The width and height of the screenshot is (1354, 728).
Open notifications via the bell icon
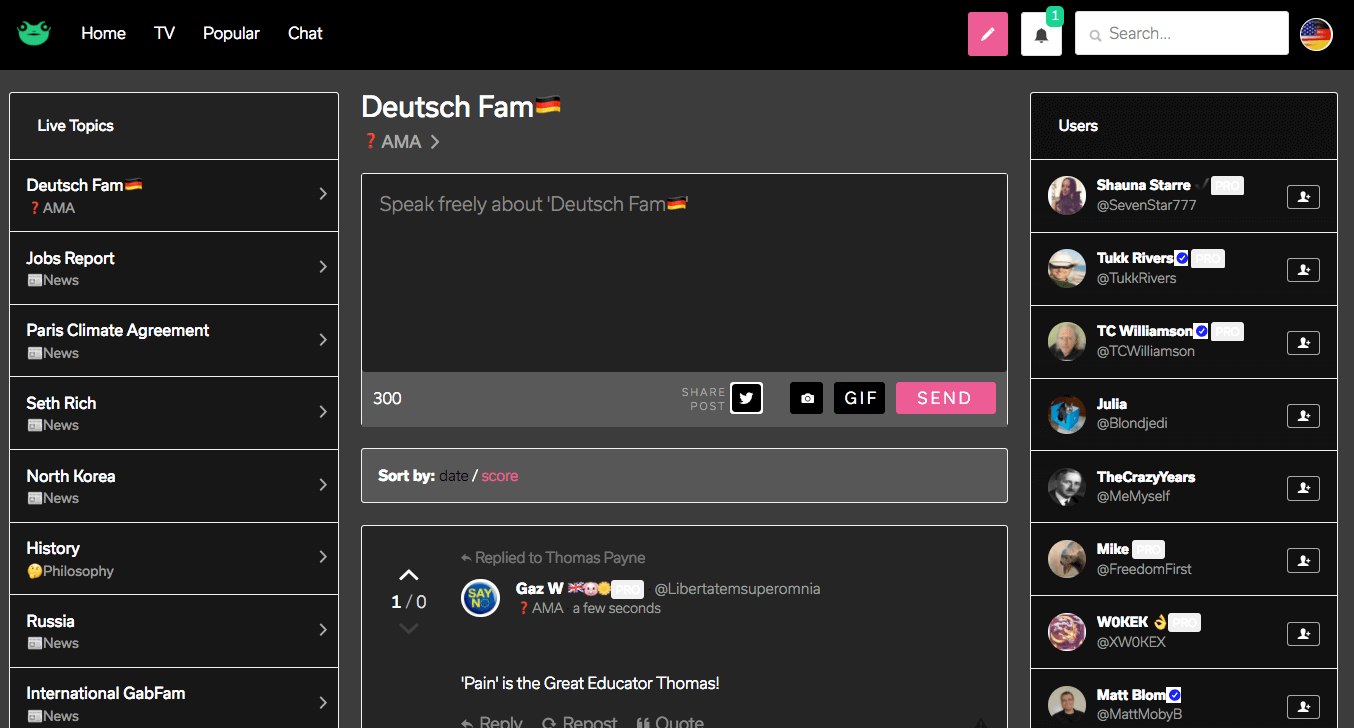point(1041,33)
